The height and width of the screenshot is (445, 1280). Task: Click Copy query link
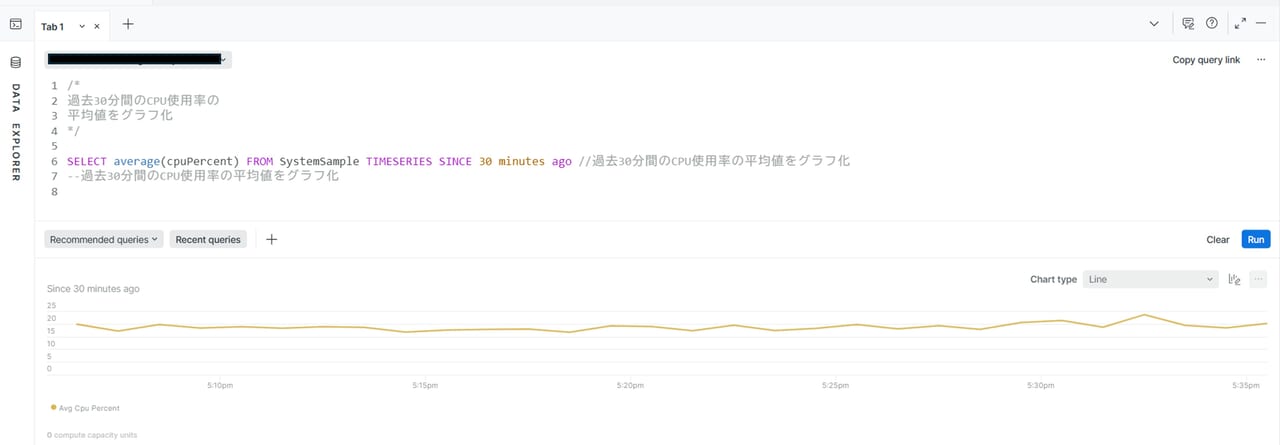coord(1206,60)
